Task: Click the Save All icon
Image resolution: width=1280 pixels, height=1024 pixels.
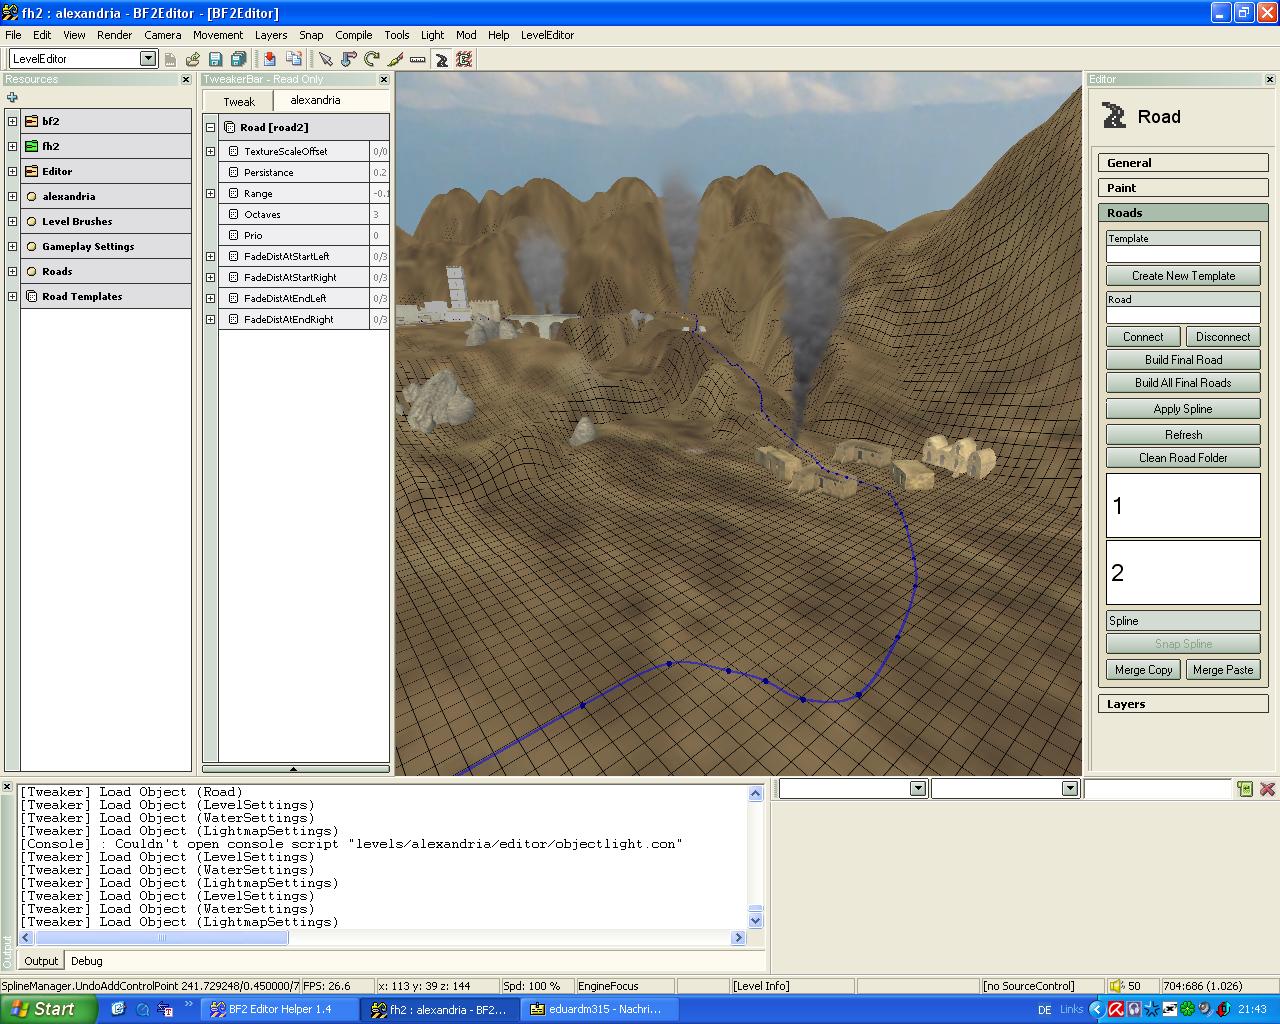Action: point(239,60)
